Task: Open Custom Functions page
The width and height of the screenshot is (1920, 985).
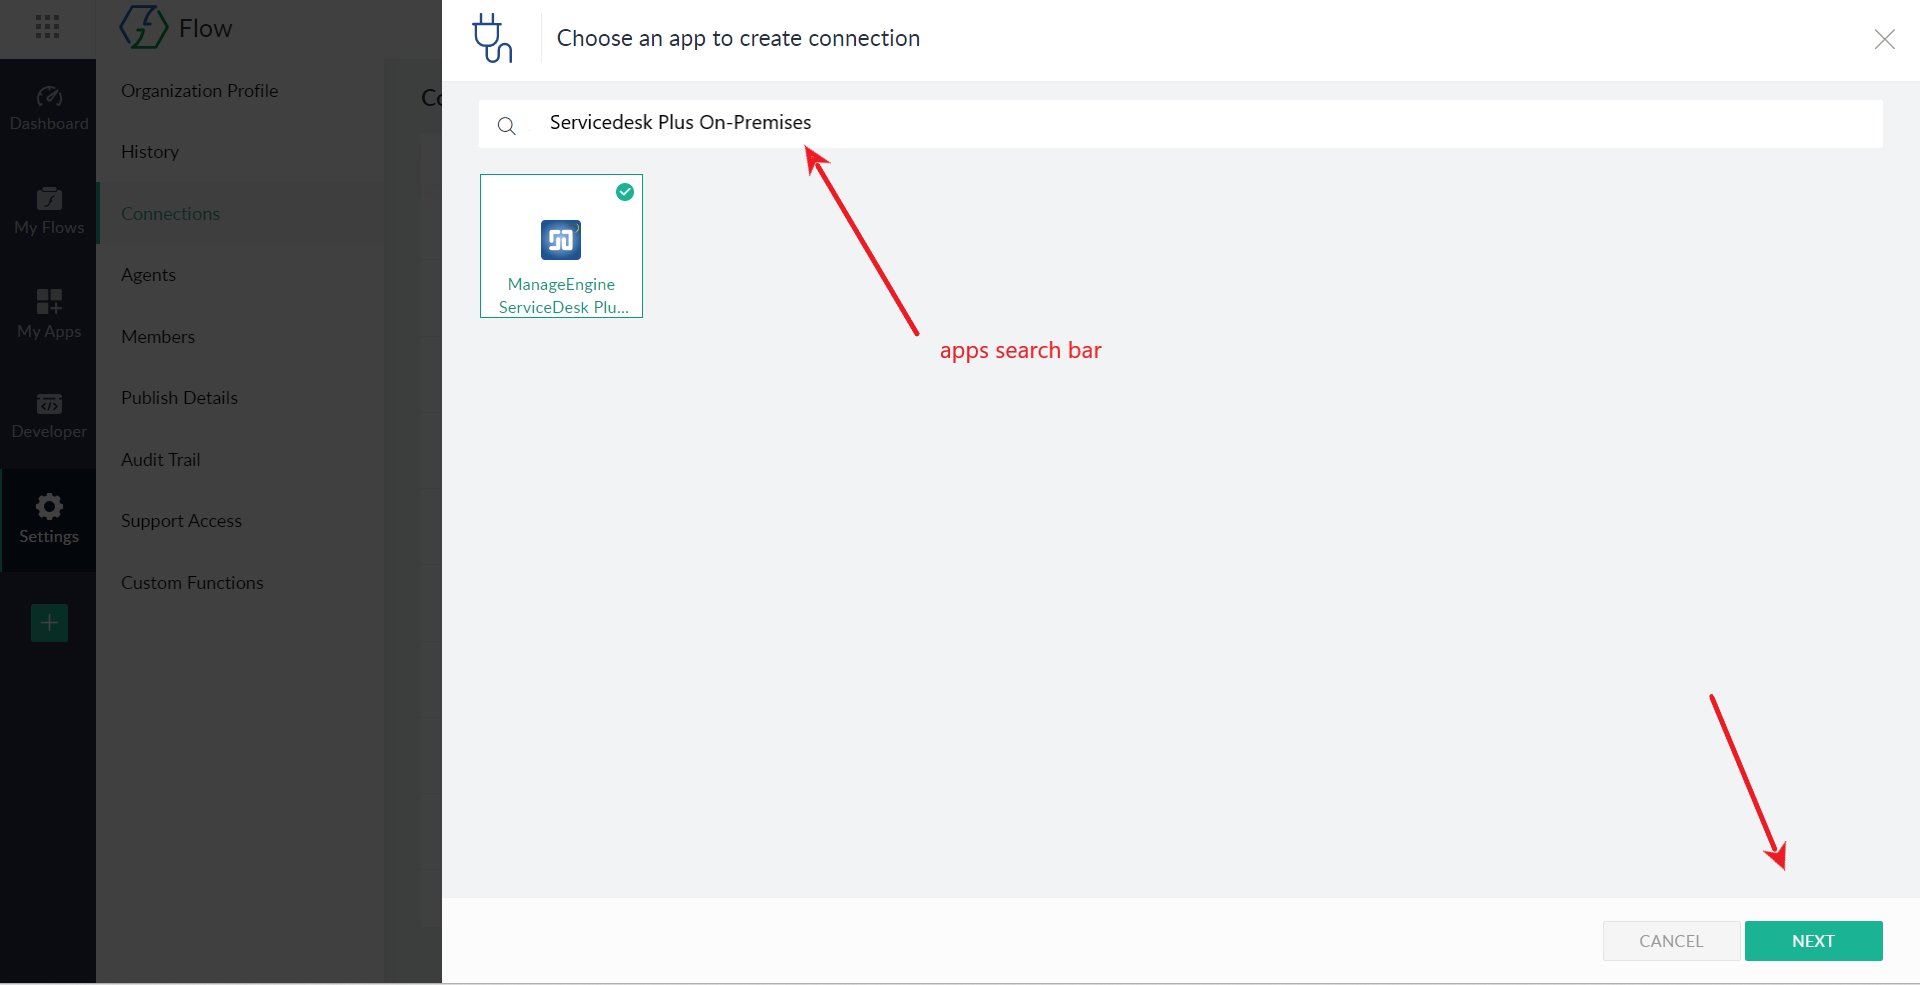Action: (192, 583)
